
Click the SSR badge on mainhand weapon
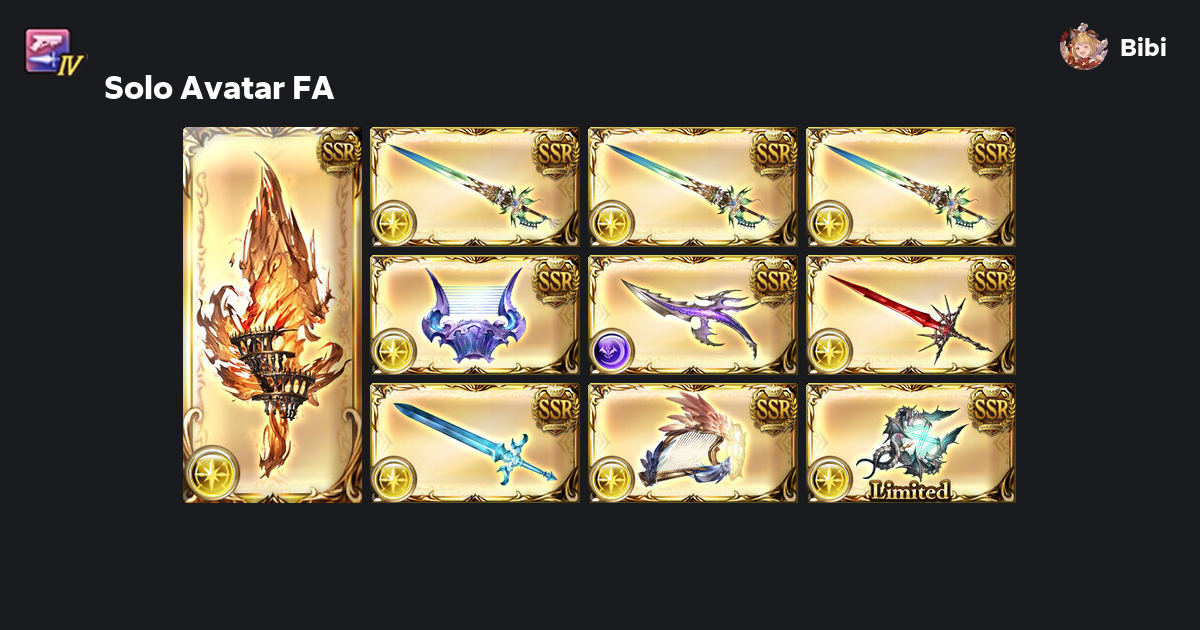click(x=338, y=152)
